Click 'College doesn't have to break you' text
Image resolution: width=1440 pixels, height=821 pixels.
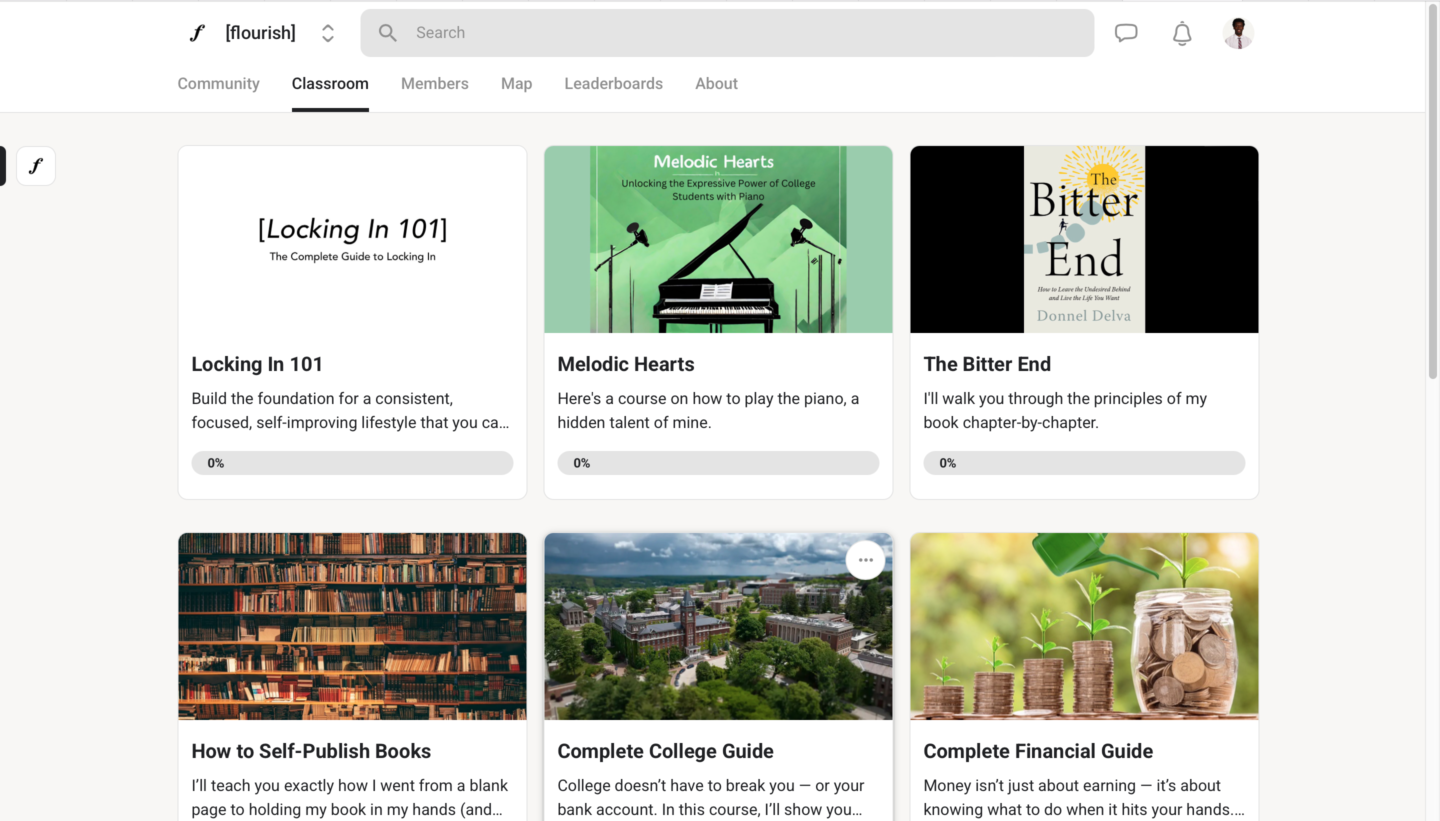(711, 798)
